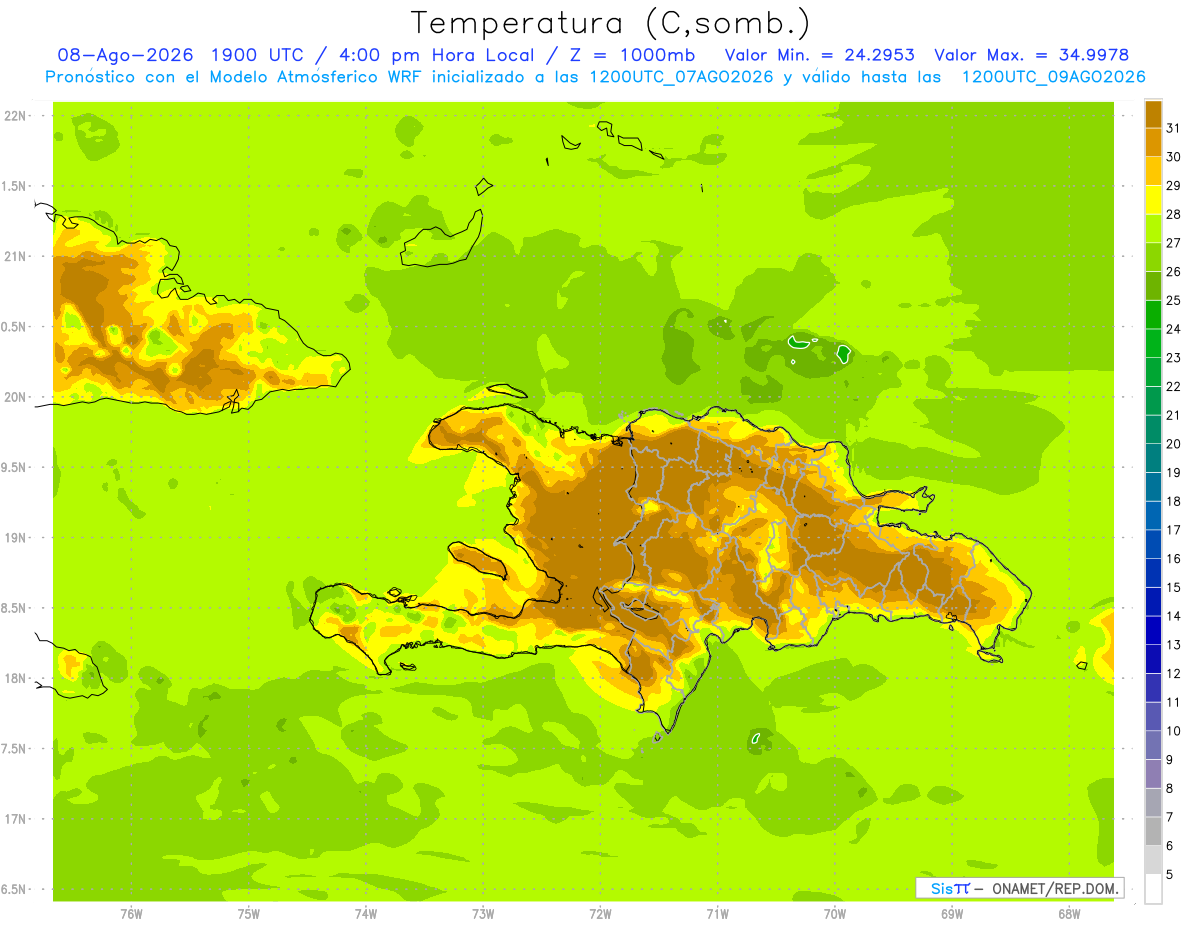Viewport: 1200px width, 927px height.
Task: Pick the orange swatch between 30 and 31
Action: coord(1153,143)
